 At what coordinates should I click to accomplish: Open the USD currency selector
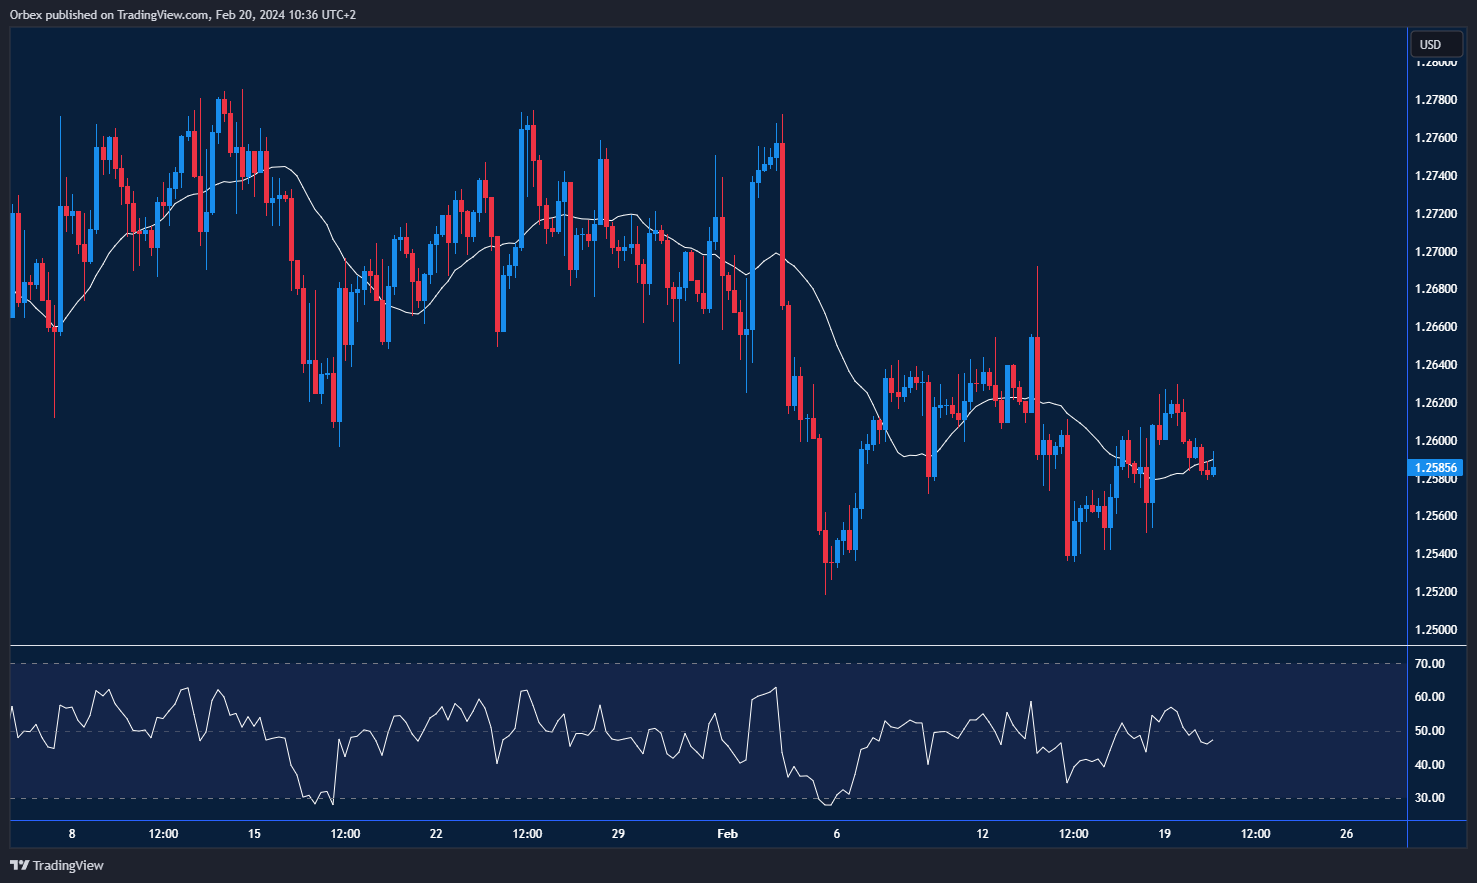coord(1431,44)
